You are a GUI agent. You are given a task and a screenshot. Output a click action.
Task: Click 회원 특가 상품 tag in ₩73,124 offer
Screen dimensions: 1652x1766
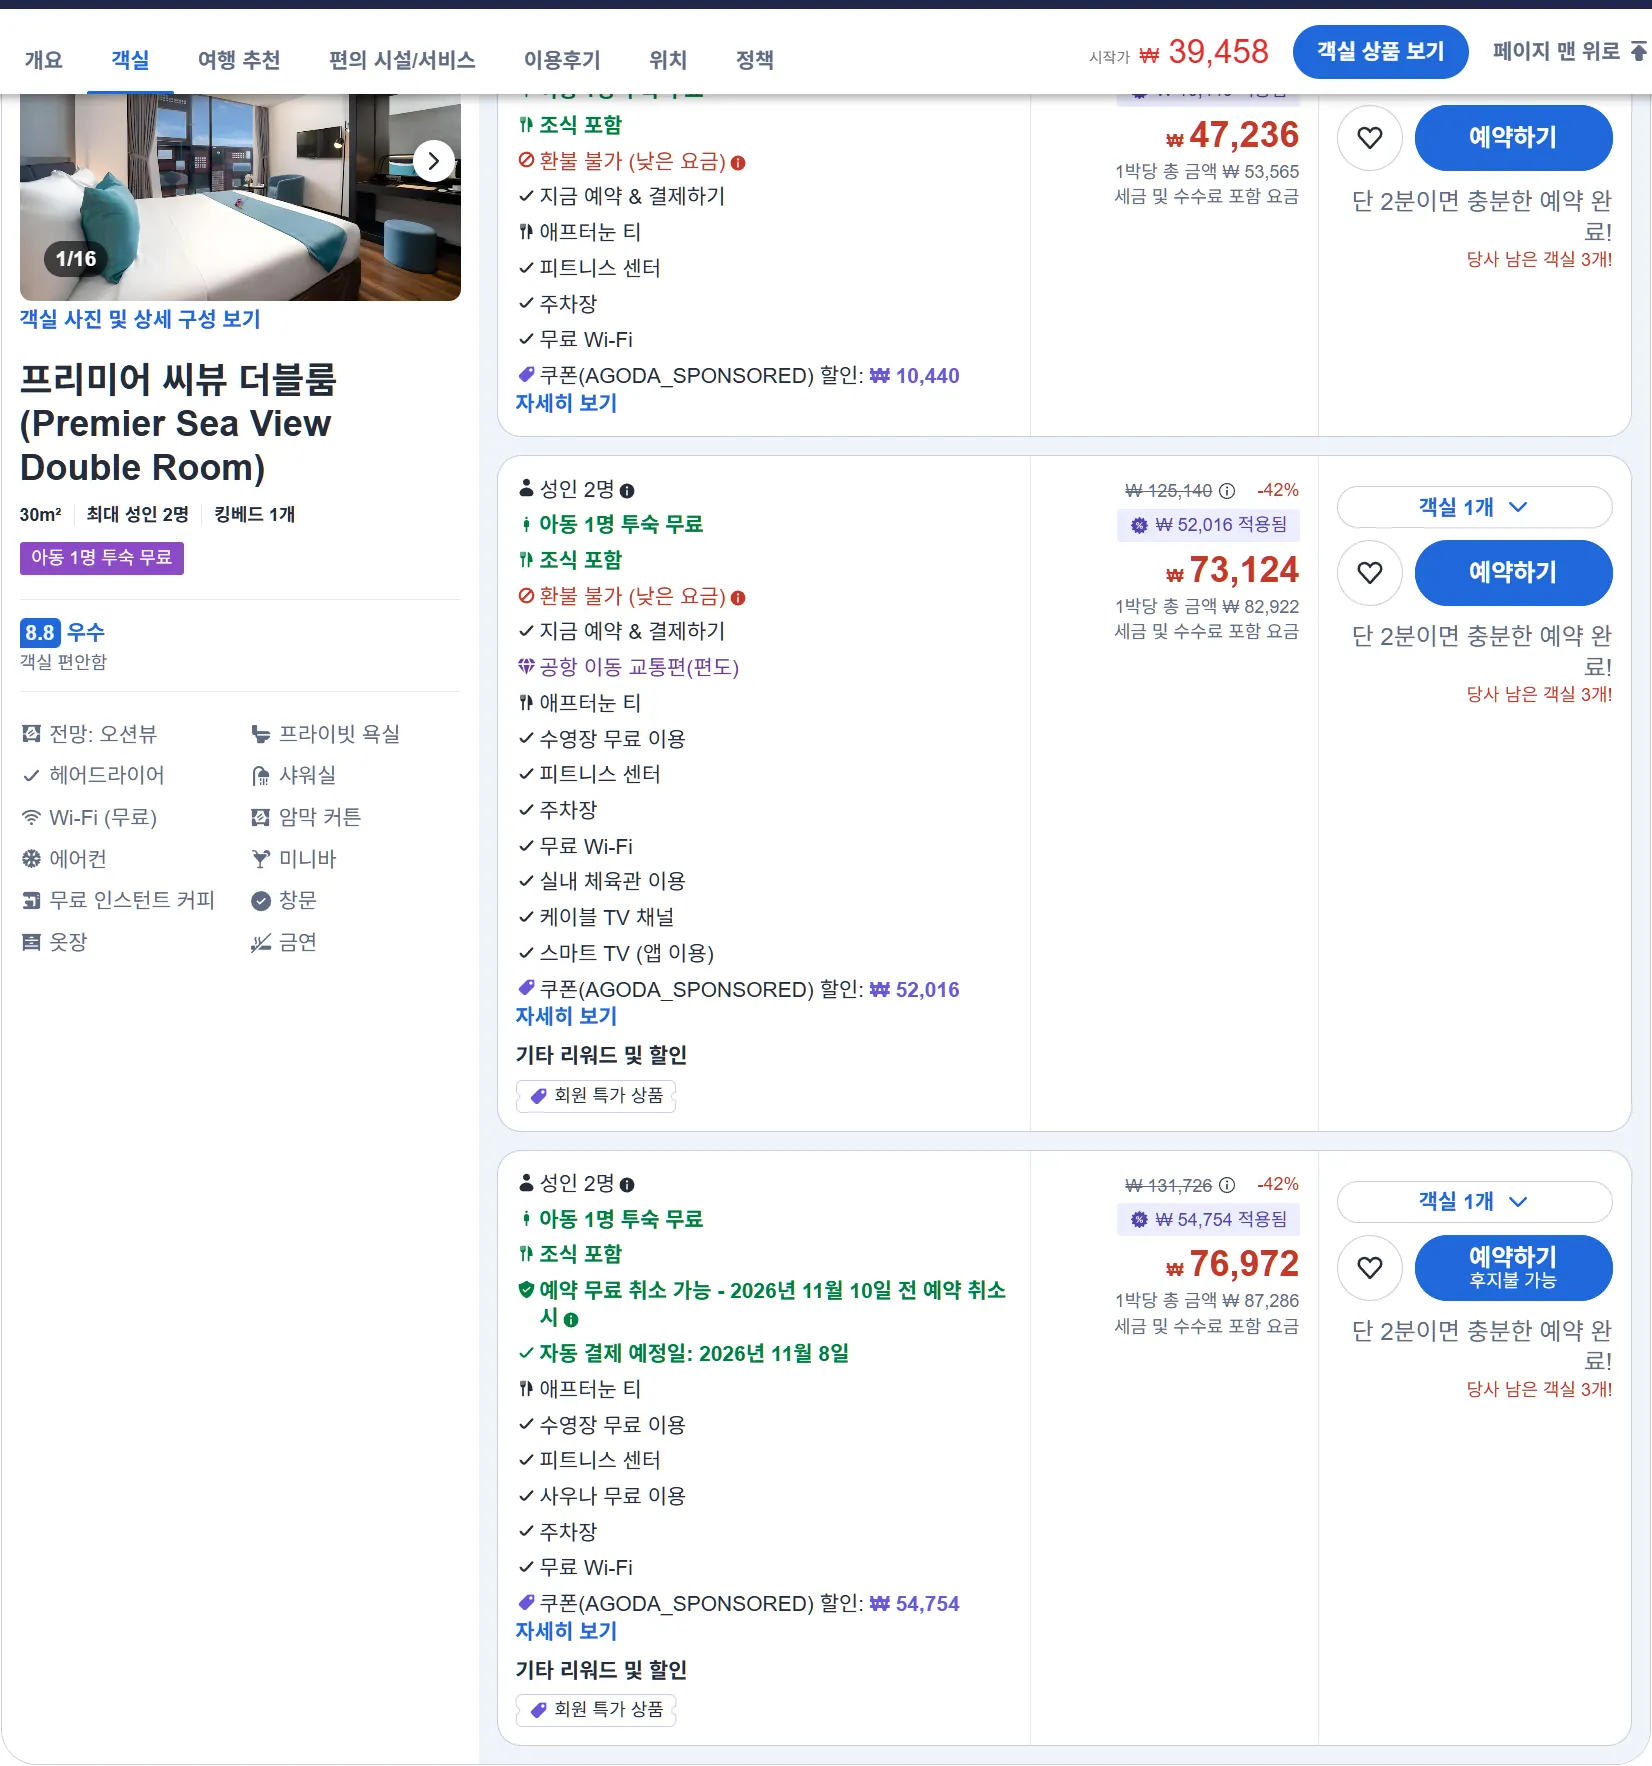pos(596,1096)
